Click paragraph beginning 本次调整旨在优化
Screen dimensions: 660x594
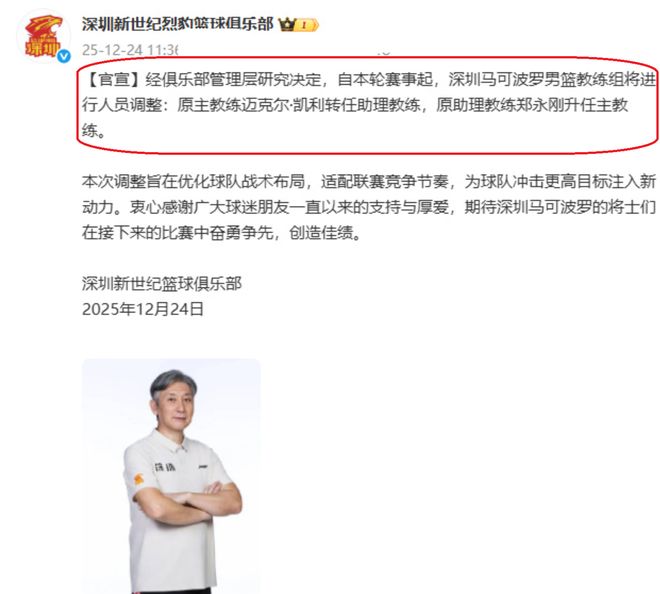point(369,207)
